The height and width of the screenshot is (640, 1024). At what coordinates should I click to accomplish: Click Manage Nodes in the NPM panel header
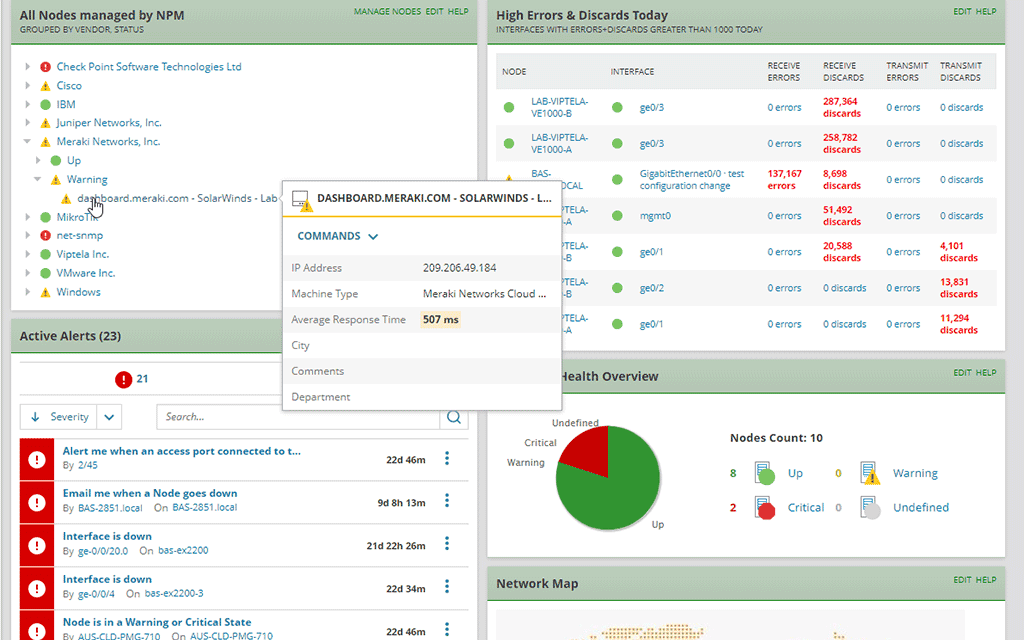[387, 11]
